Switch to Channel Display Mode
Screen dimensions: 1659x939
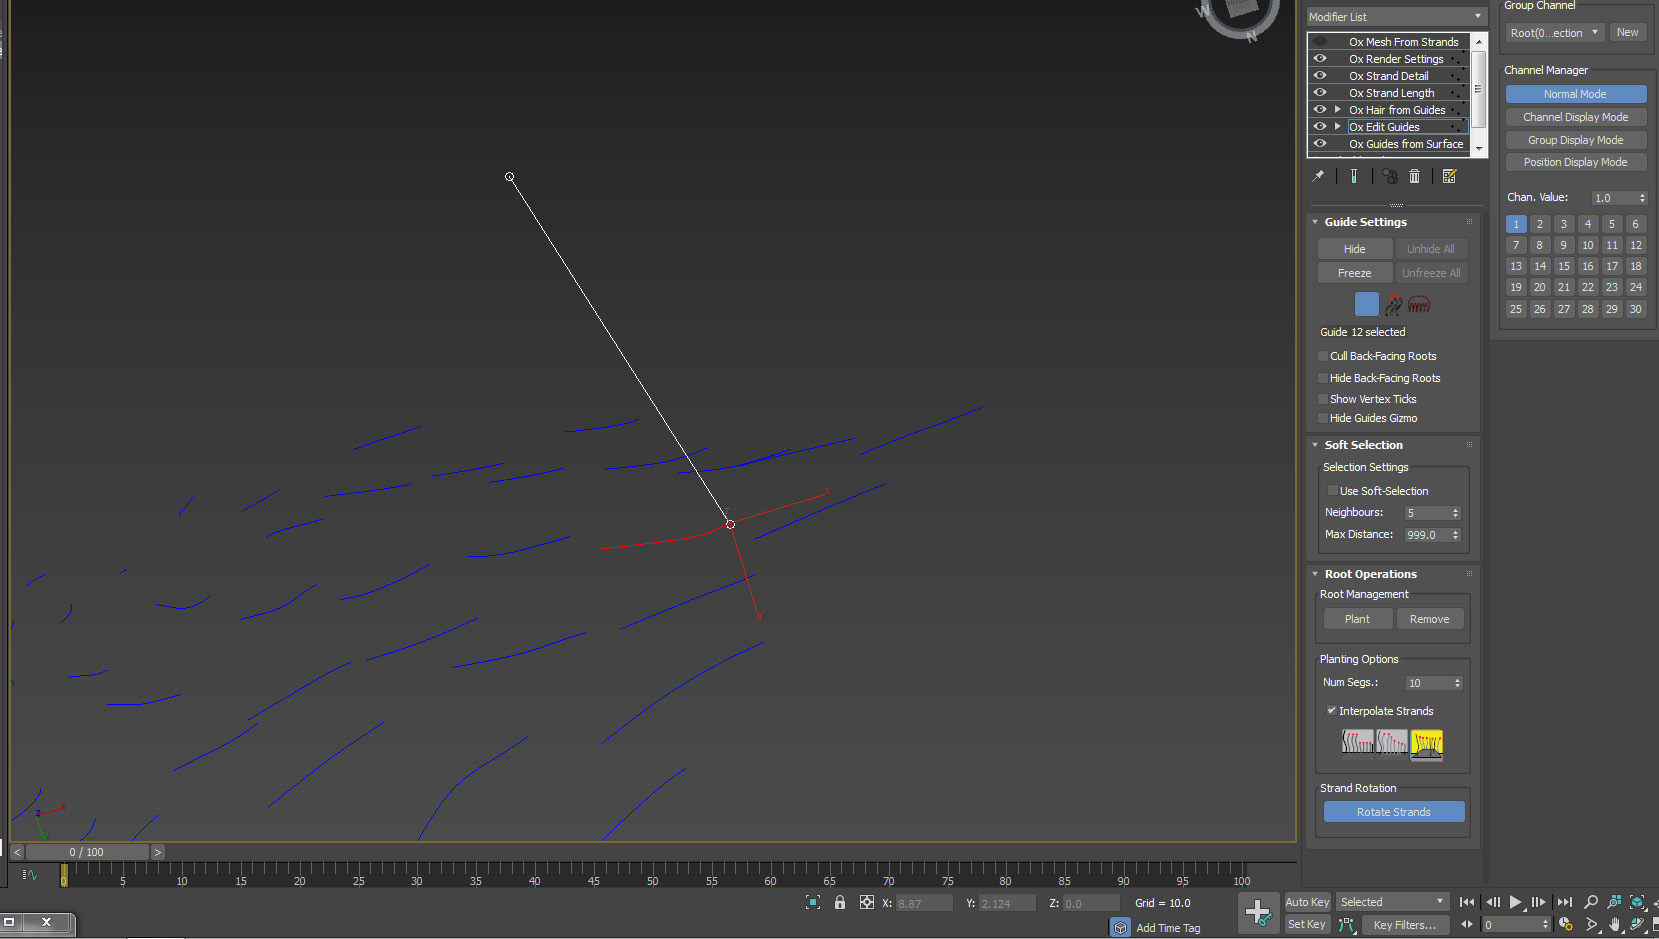[x=1575, y=117]
